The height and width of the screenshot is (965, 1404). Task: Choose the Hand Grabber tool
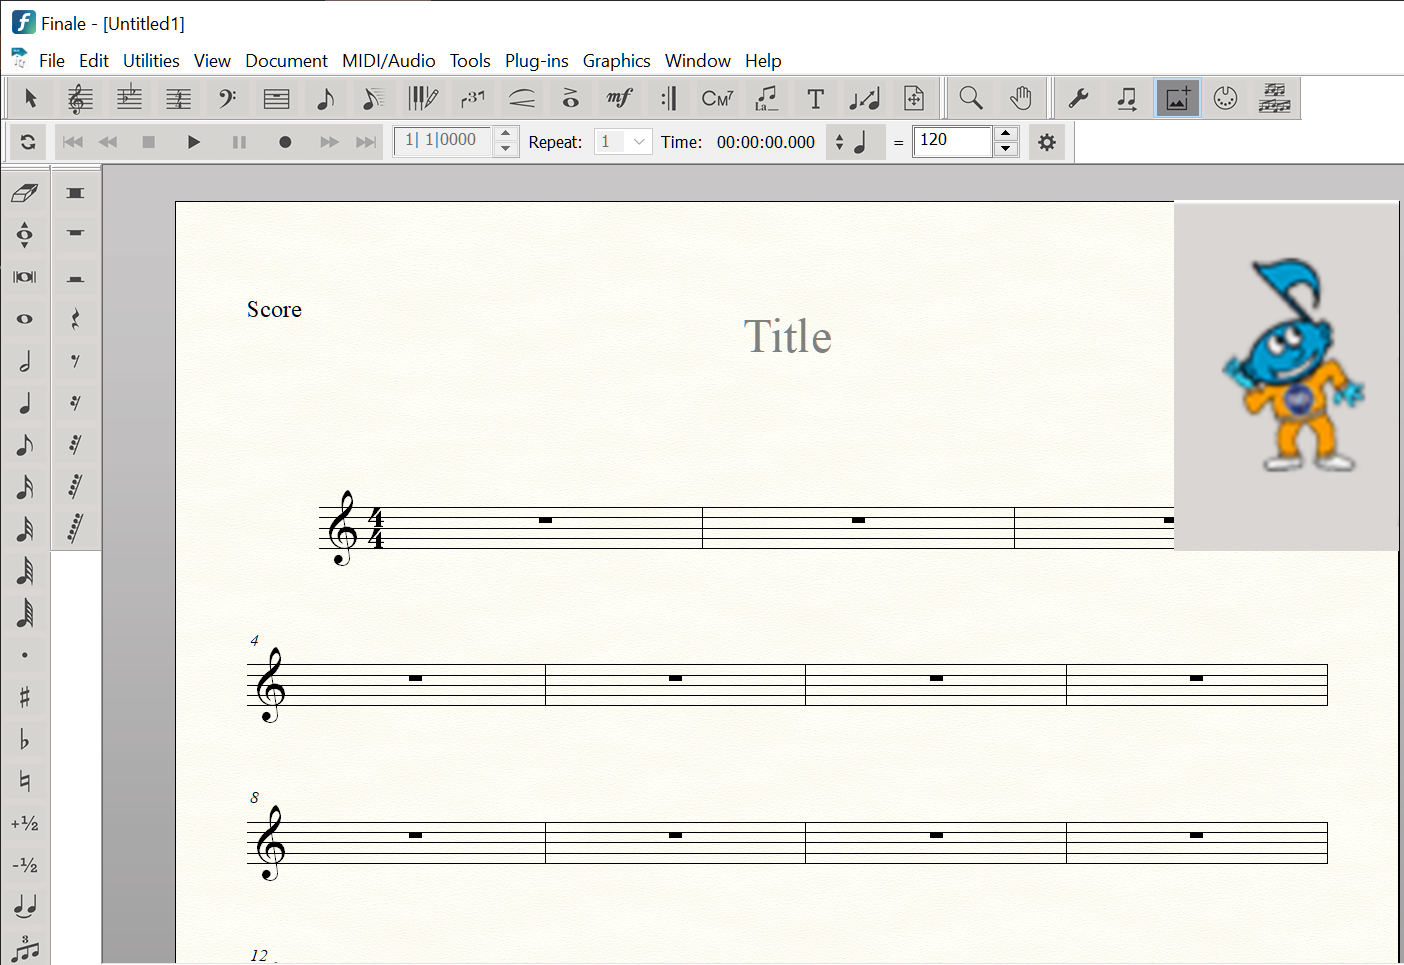1020,98
